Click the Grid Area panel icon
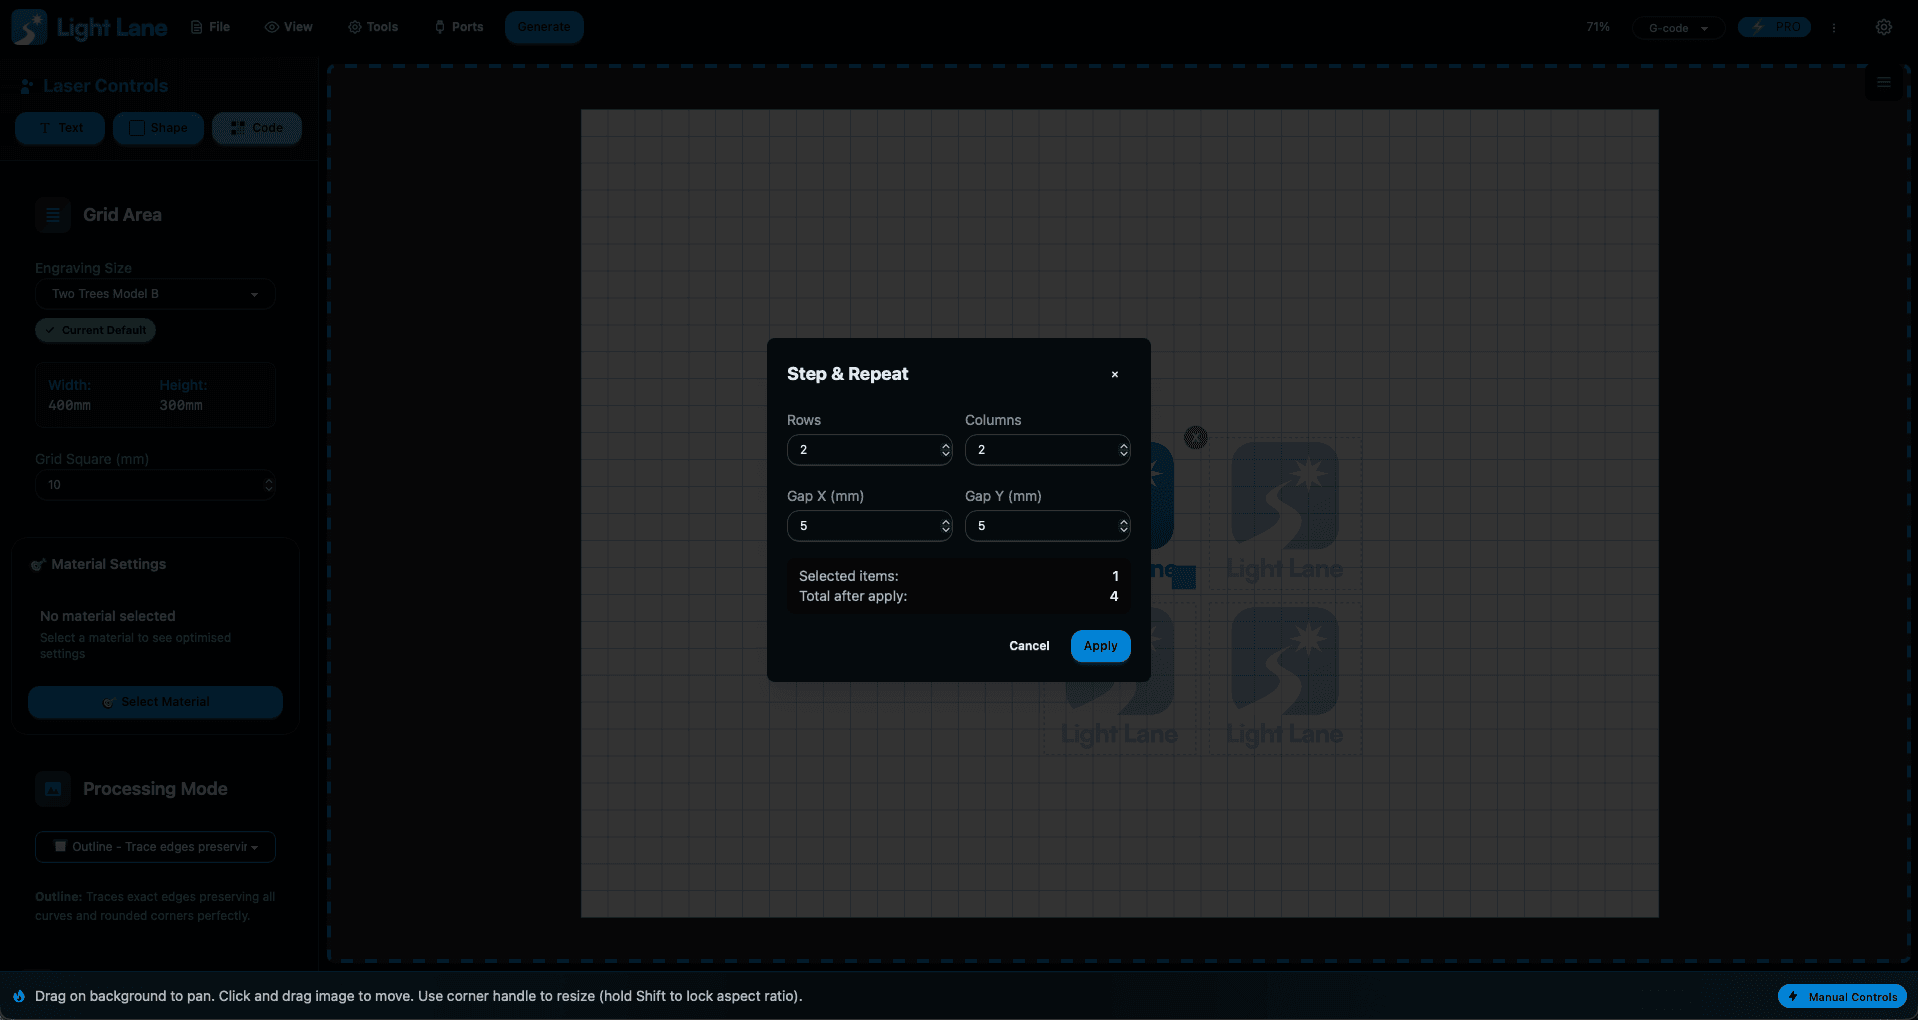Image resolution: width=1918 pixels, height=1020 pixels. [x=53, y=215]
